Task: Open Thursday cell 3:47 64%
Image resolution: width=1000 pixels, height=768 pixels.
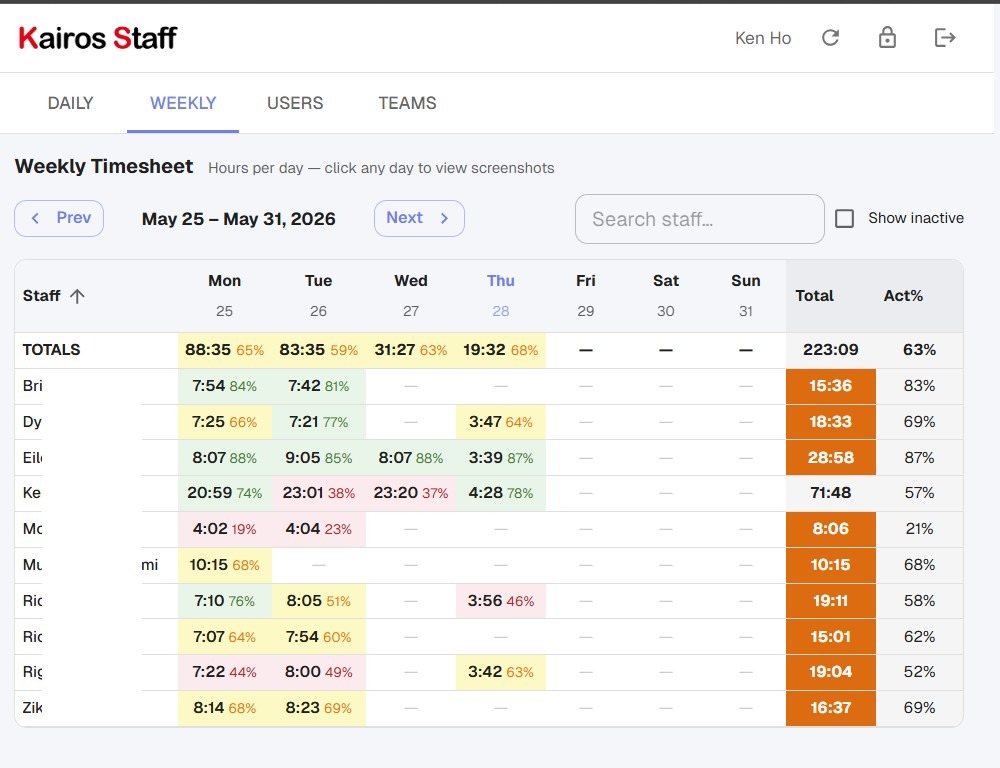Action: 501,422
